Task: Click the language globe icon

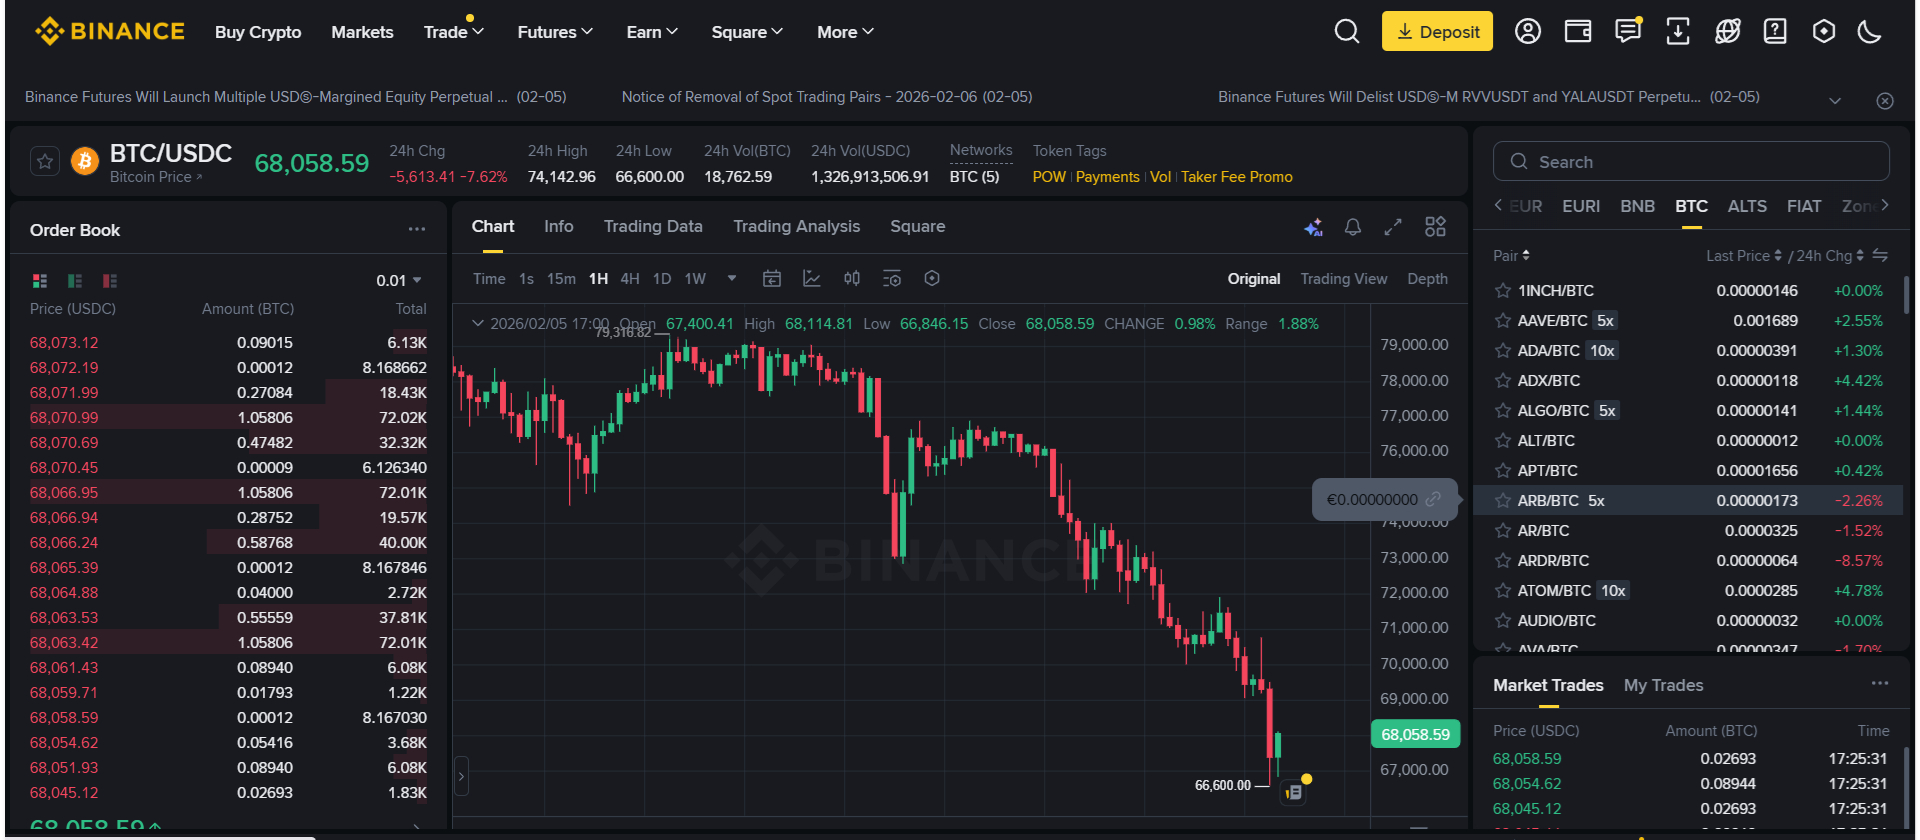Action: [1727, 32]
